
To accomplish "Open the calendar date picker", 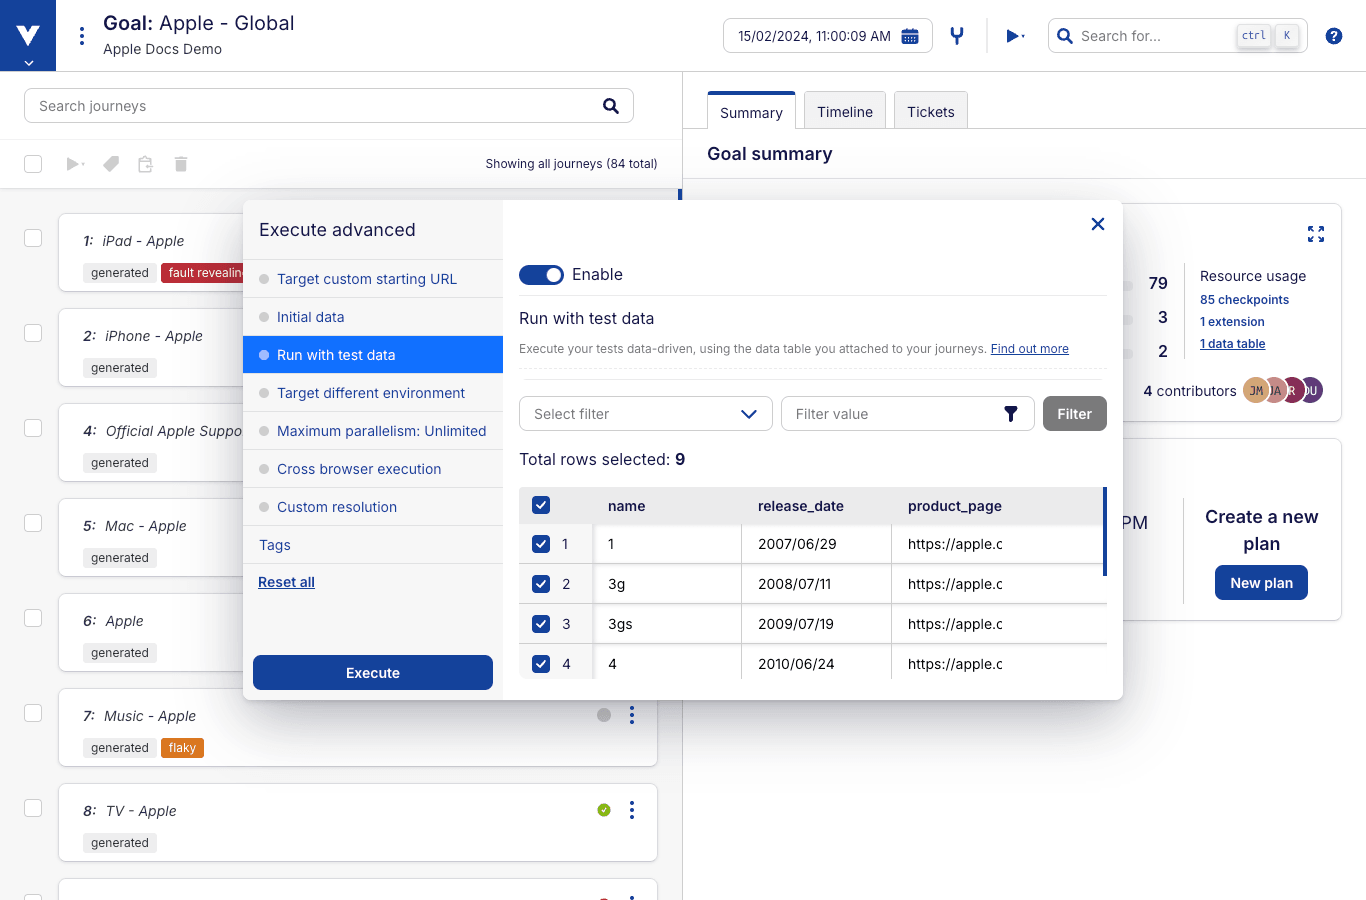I will [x=910, y=34].
